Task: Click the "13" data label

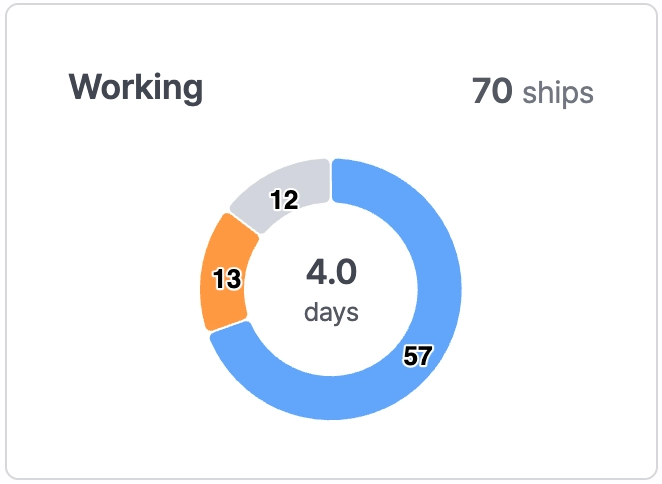Action: tap(227, 279)
